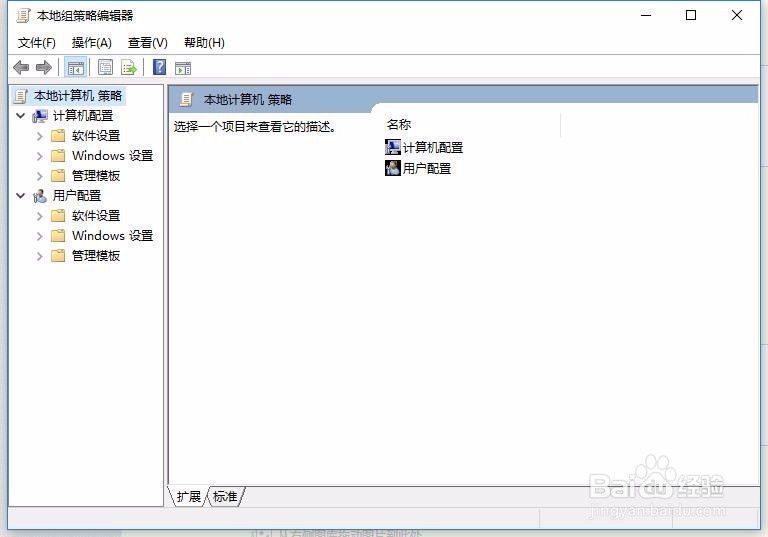
Task: Expand Windows 设置 under 用户配置
Action: 40,236
